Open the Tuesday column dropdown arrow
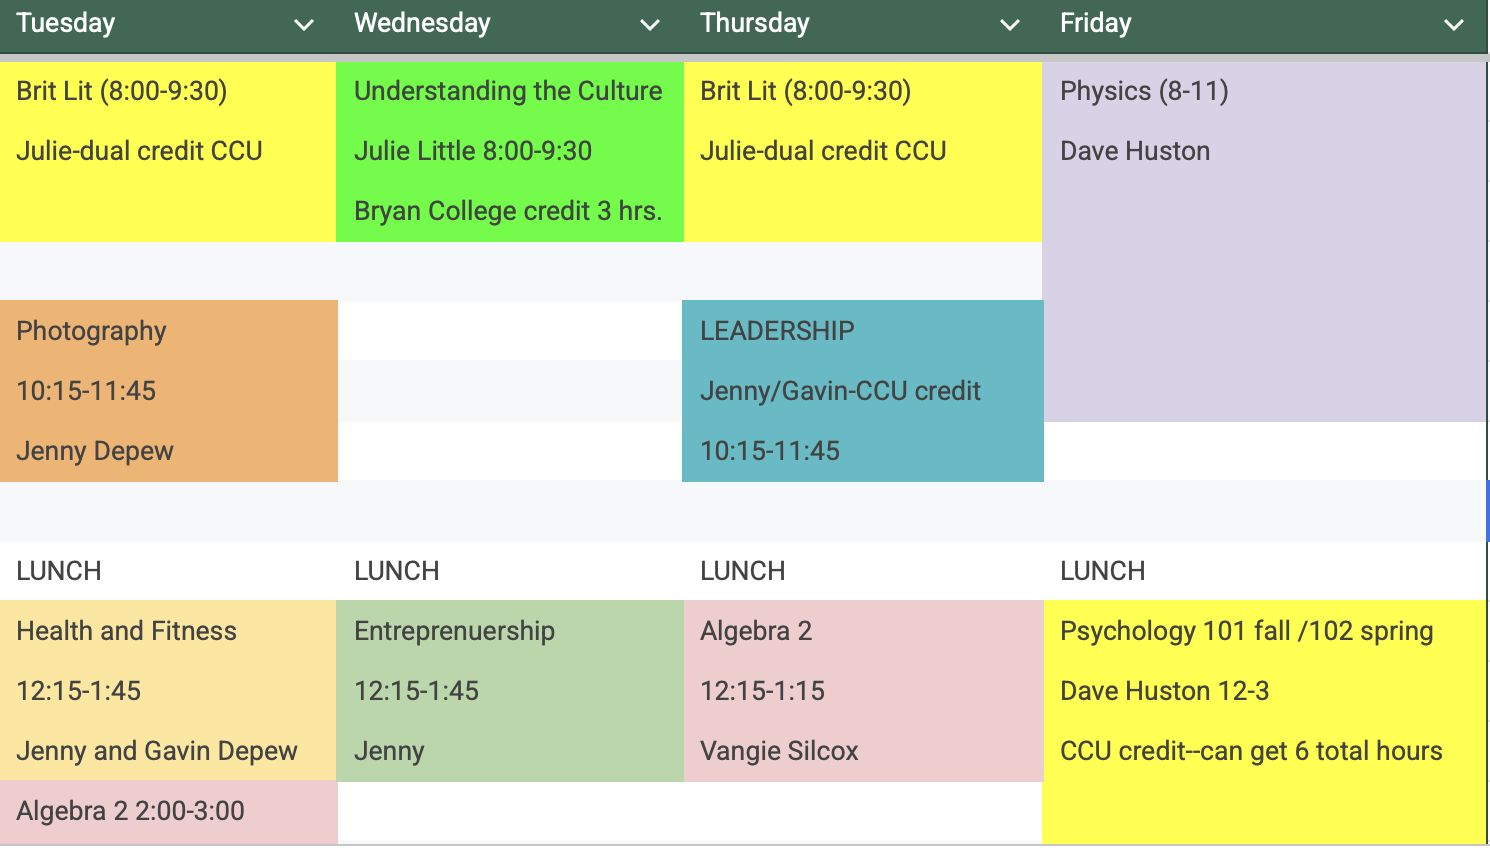 click(x=304, y=25)
